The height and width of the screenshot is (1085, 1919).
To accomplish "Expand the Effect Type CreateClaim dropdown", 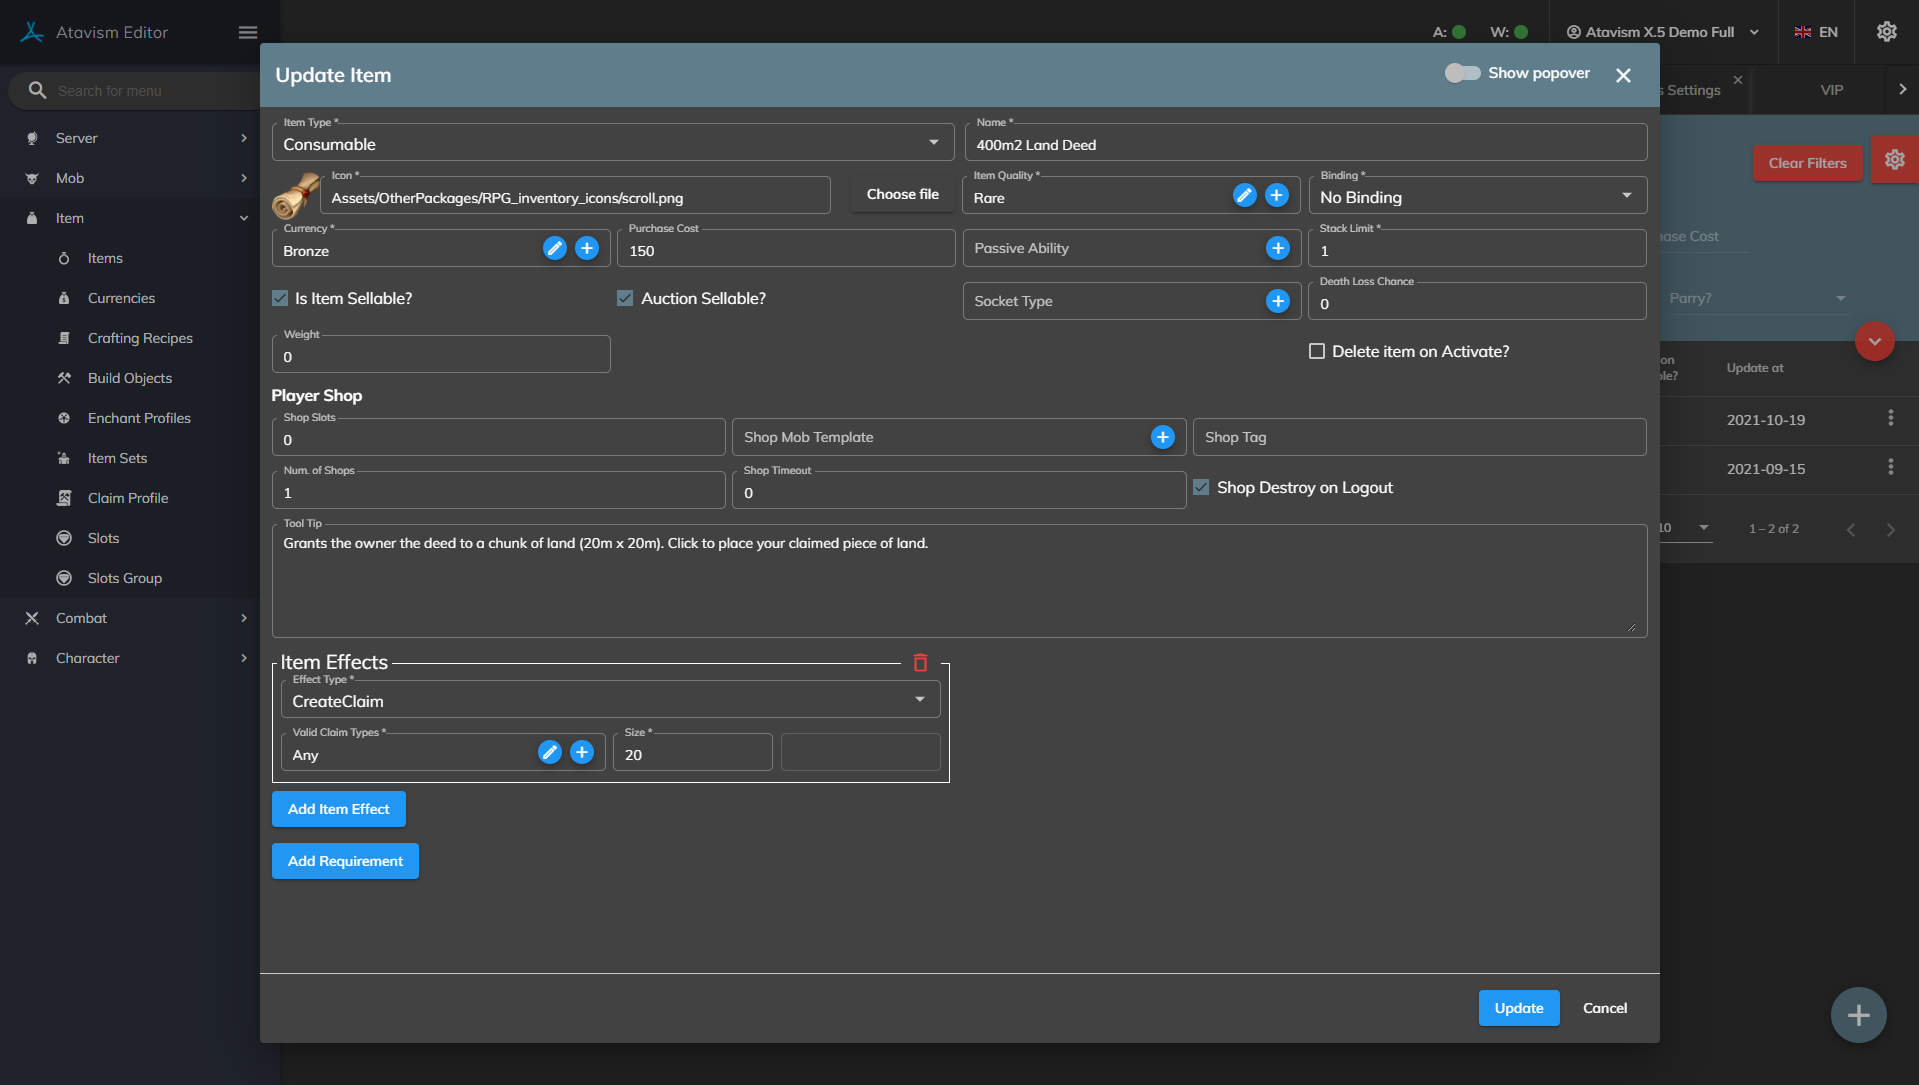I will click(610, 701).
